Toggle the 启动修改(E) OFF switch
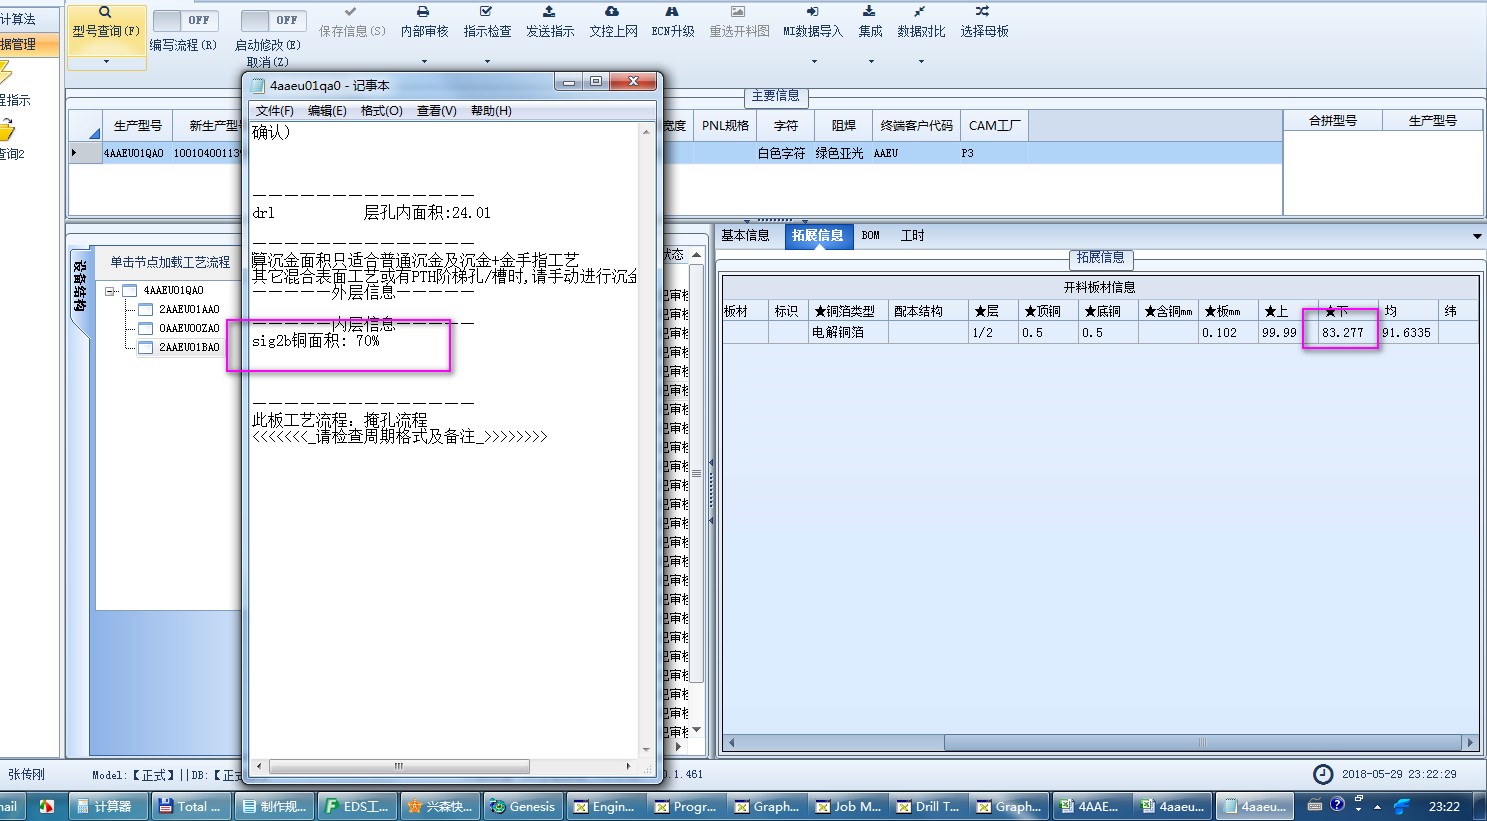The image size is (1487, 821). click(x=272, y=20)
